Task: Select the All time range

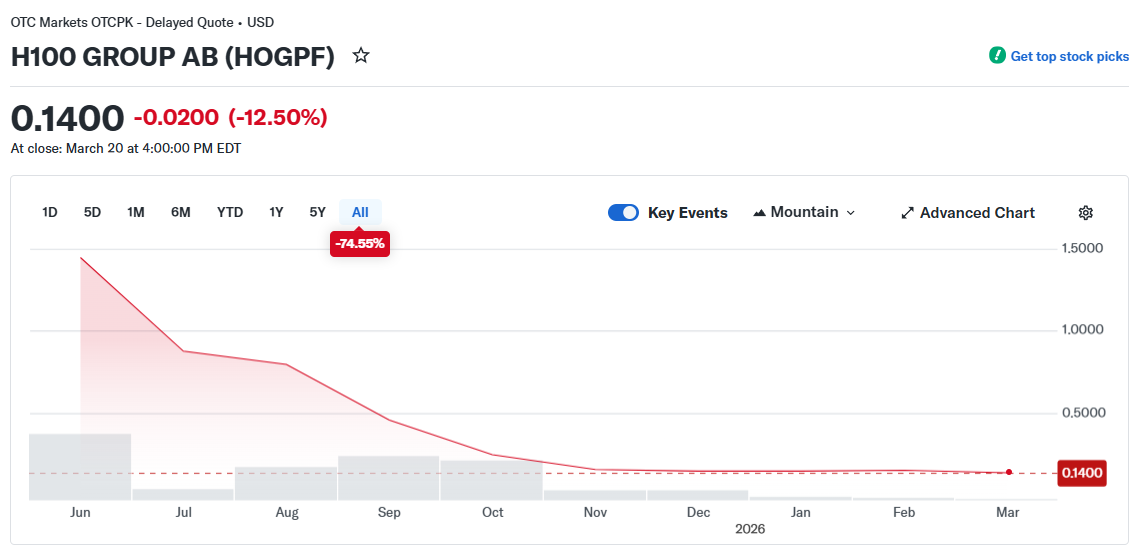Action: coord(360,212)
